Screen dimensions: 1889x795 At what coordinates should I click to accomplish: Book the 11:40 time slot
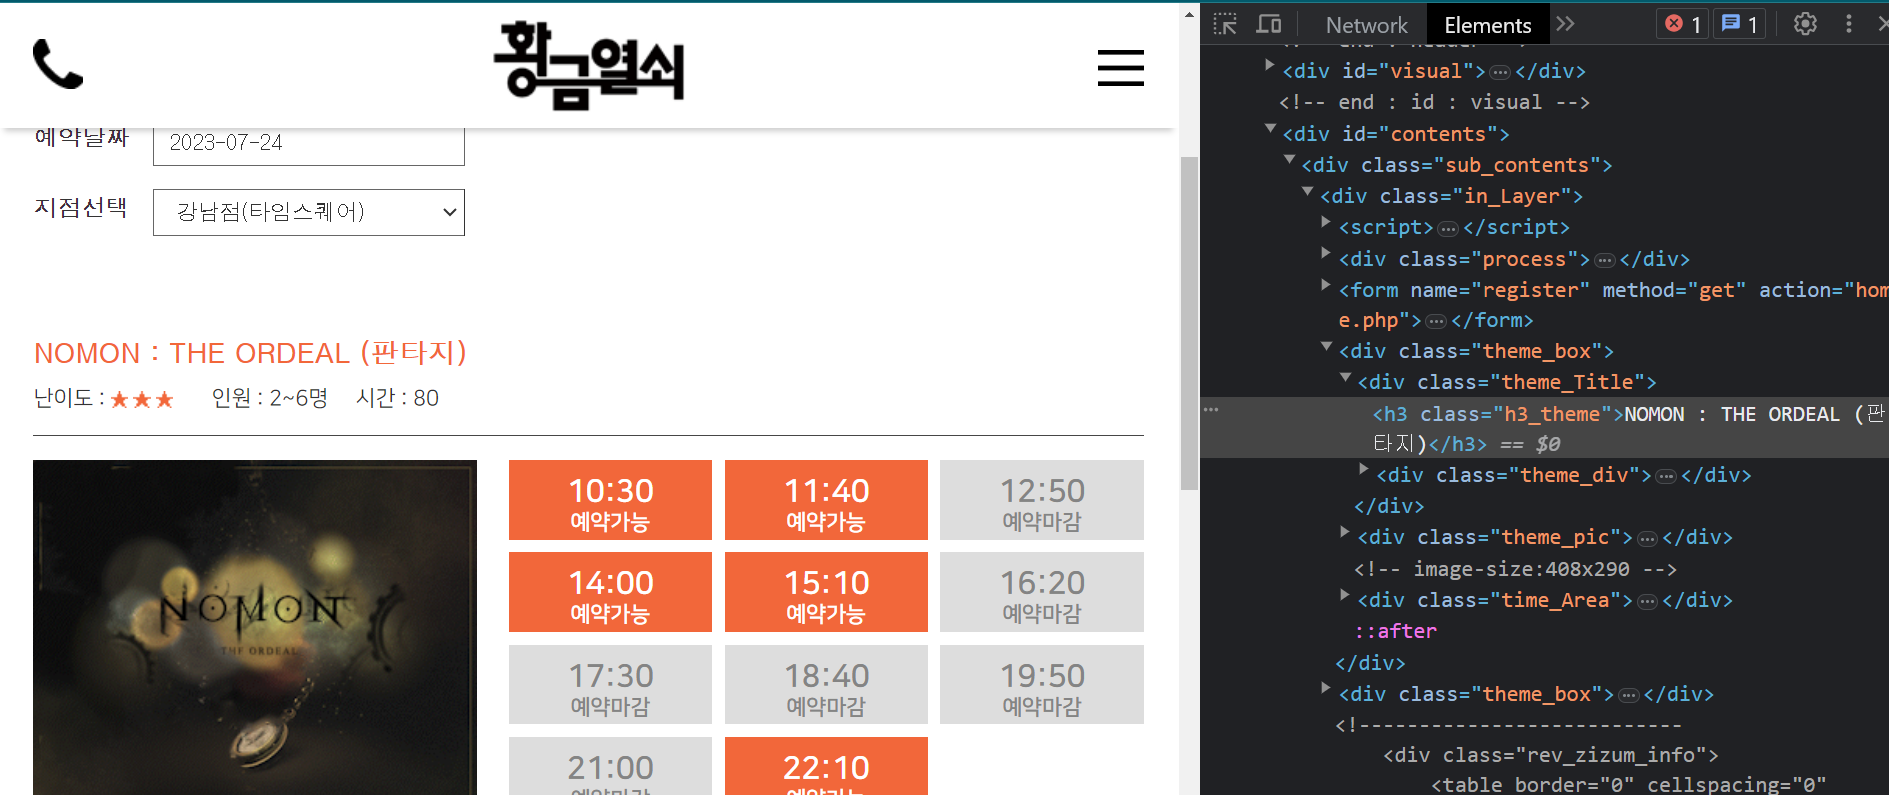(x=826, y=500)
